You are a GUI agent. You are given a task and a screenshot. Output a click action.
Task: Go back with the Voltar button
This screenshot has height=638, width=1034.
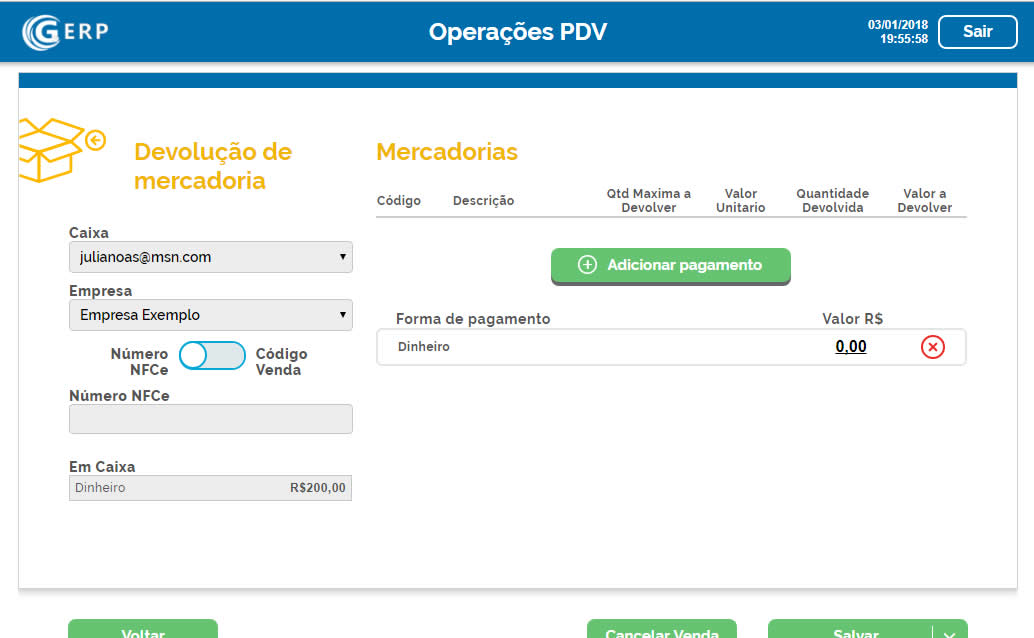coord(143,630)
